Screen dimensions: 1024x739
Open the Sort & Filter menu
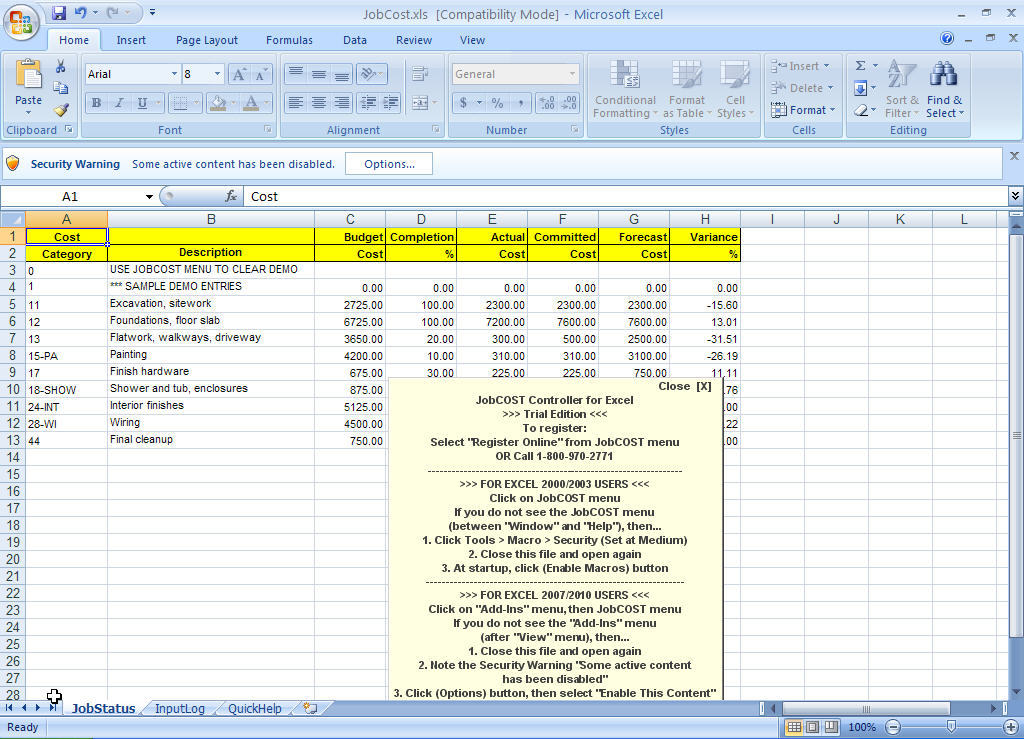tap(902, 89)
